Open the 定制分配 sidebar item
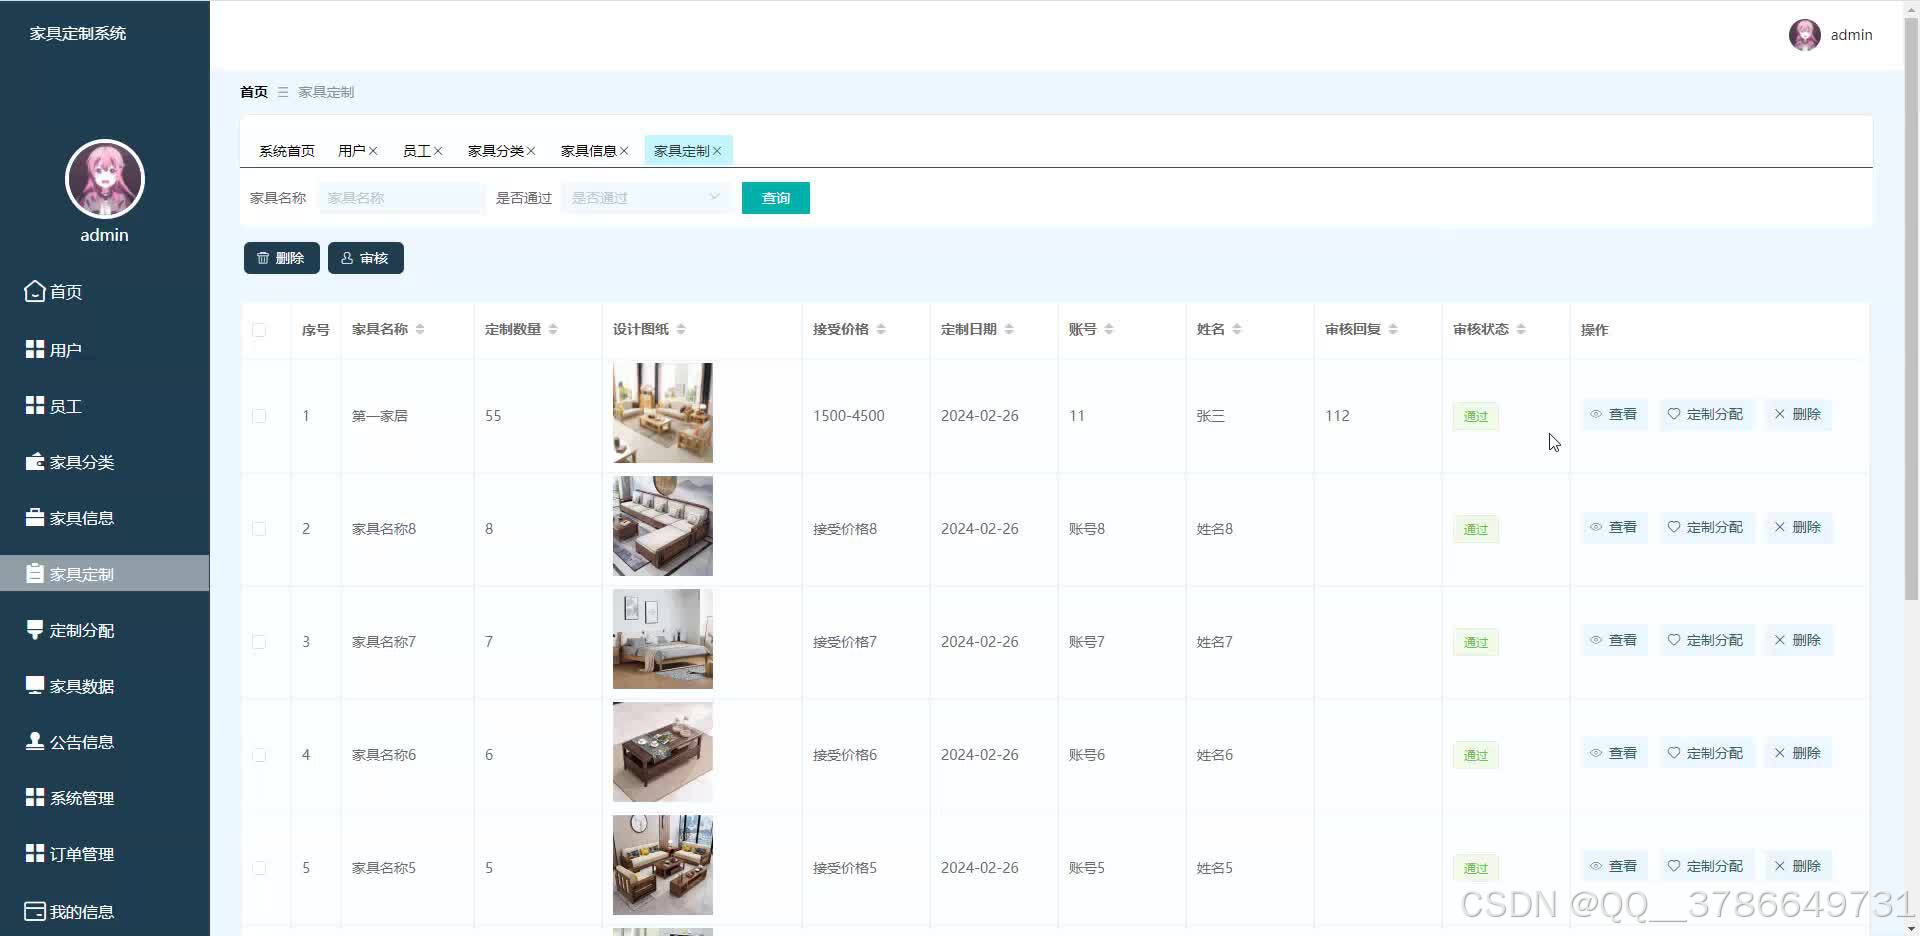1920x936 pixels. (x=83, y=630)
